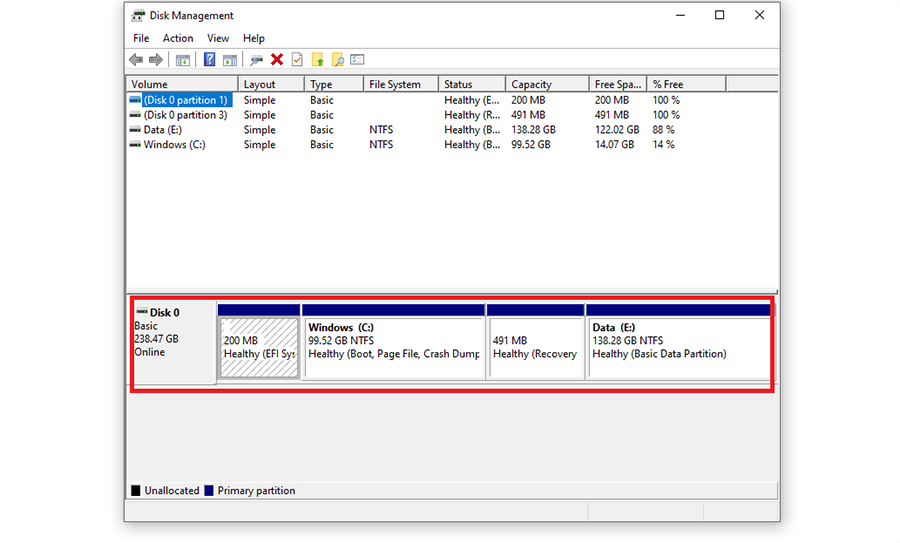This screenshot has height=543, width=900.
Task: Click the red X Delete icon
Action: point(277,60)
